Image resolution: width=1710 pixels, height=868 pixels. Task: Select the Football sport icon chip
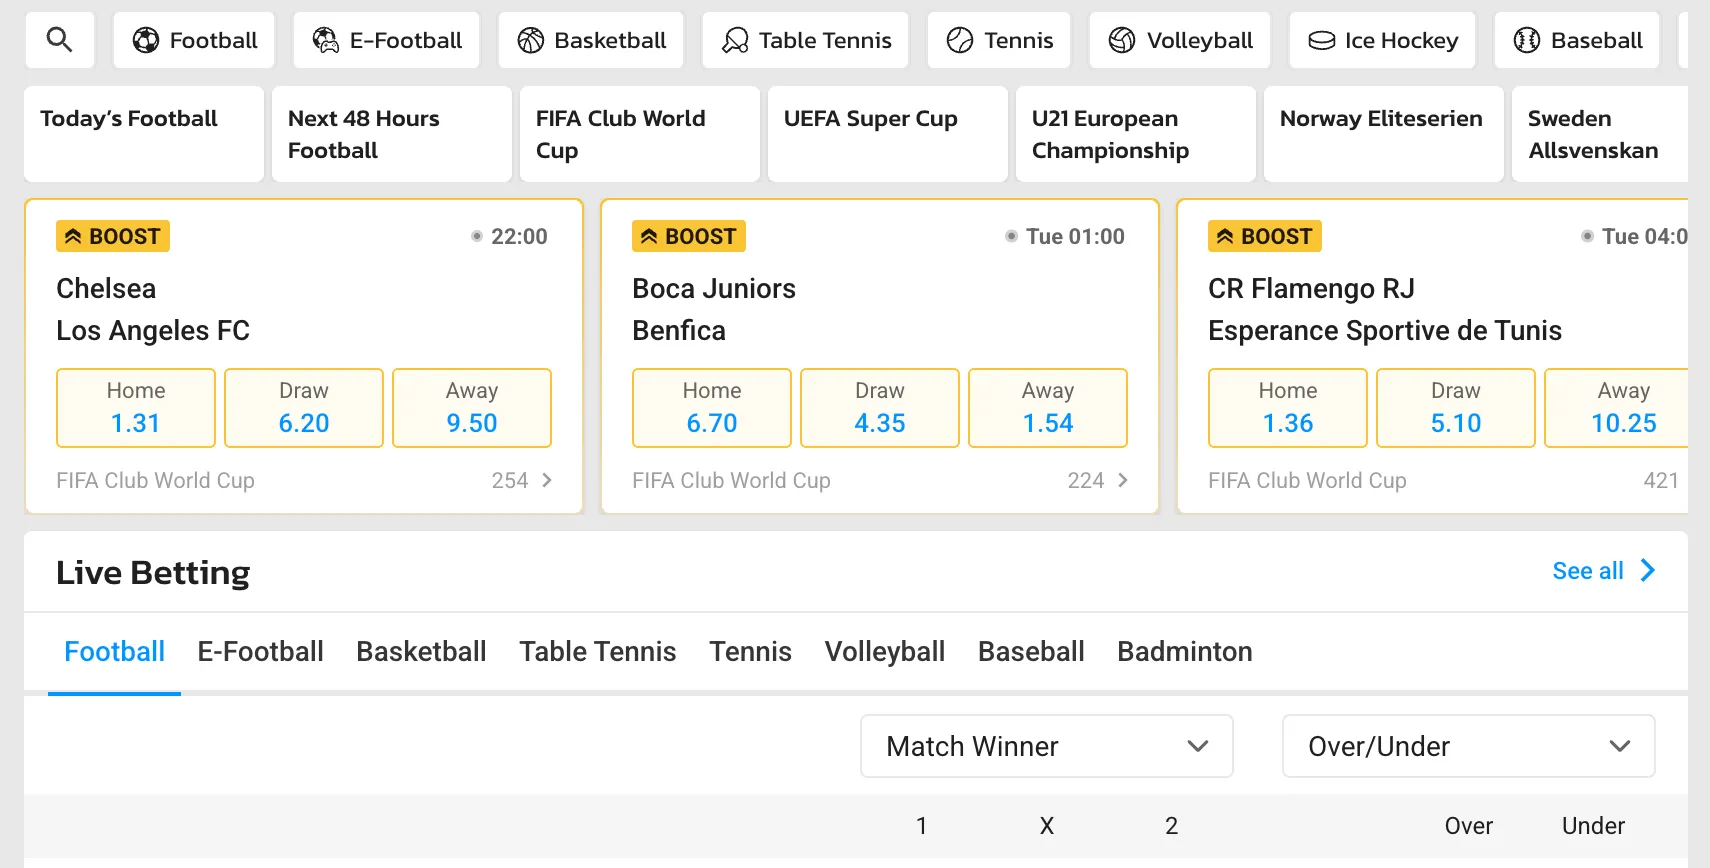(146, 40)
